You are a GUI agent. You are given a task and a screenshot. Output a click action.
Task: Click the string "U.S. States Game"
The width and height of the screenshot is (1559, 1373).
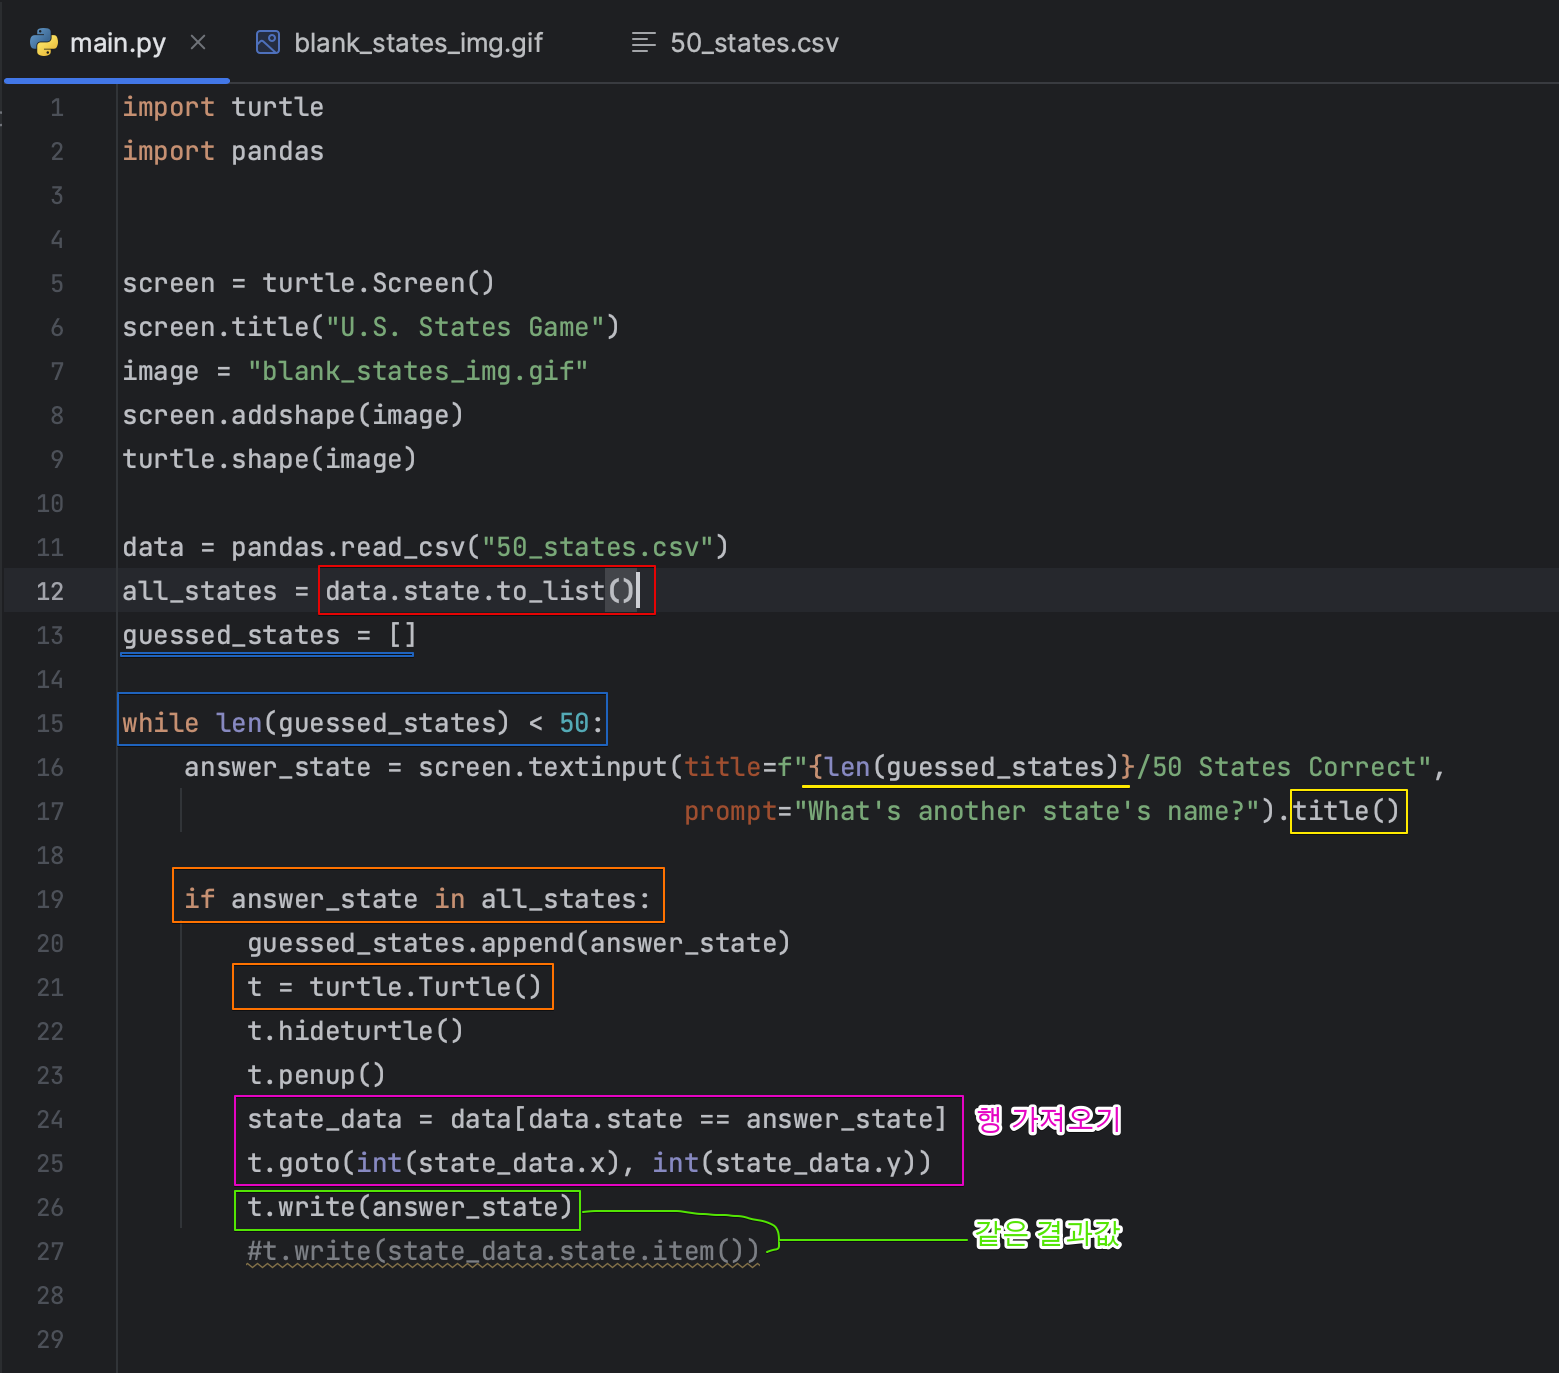[465, 327]
